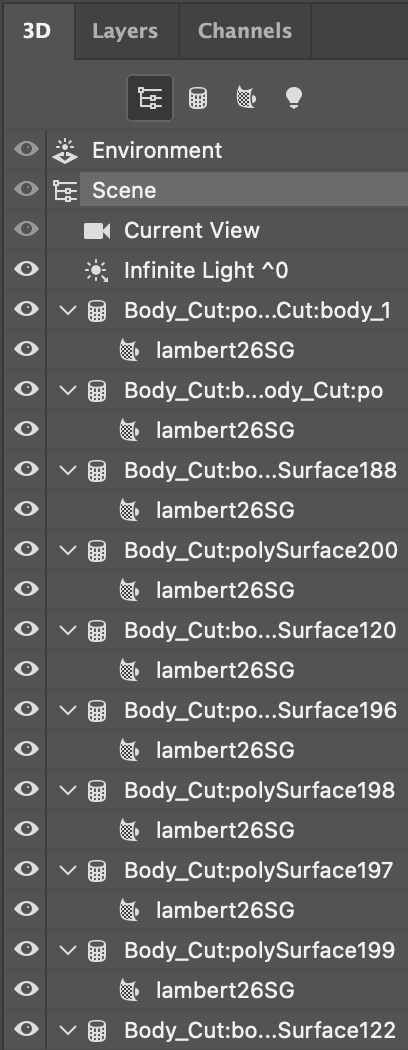Collapse the Body_Cut:polySurface199 mesh group
The image size is (408, 1050).
68,950
